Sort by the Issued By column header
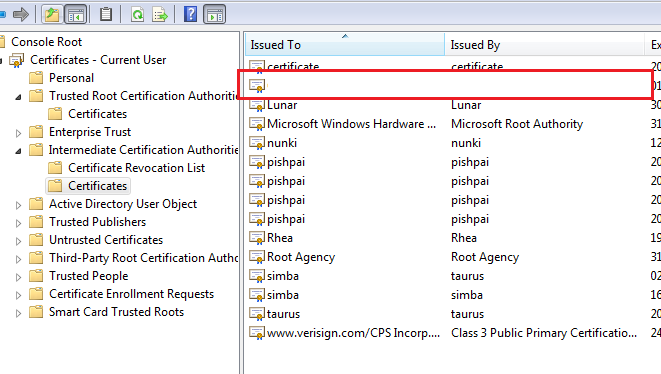This screenshot has height=374, width=661. 545,44
